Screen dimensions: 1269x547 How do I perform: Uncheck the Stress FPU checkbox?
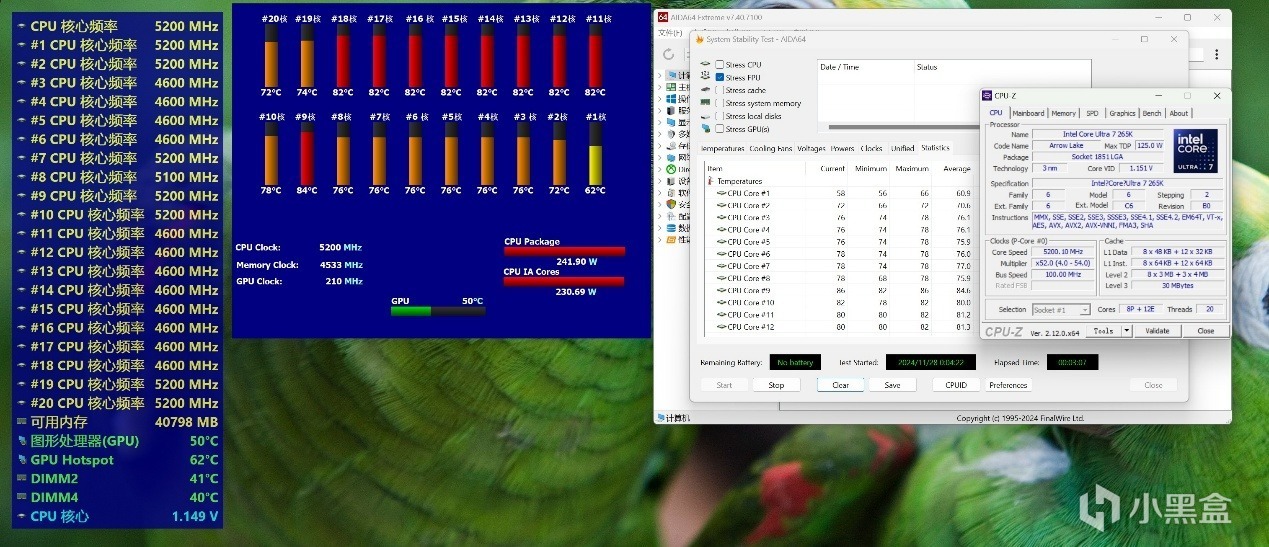(x=719, y=77)
